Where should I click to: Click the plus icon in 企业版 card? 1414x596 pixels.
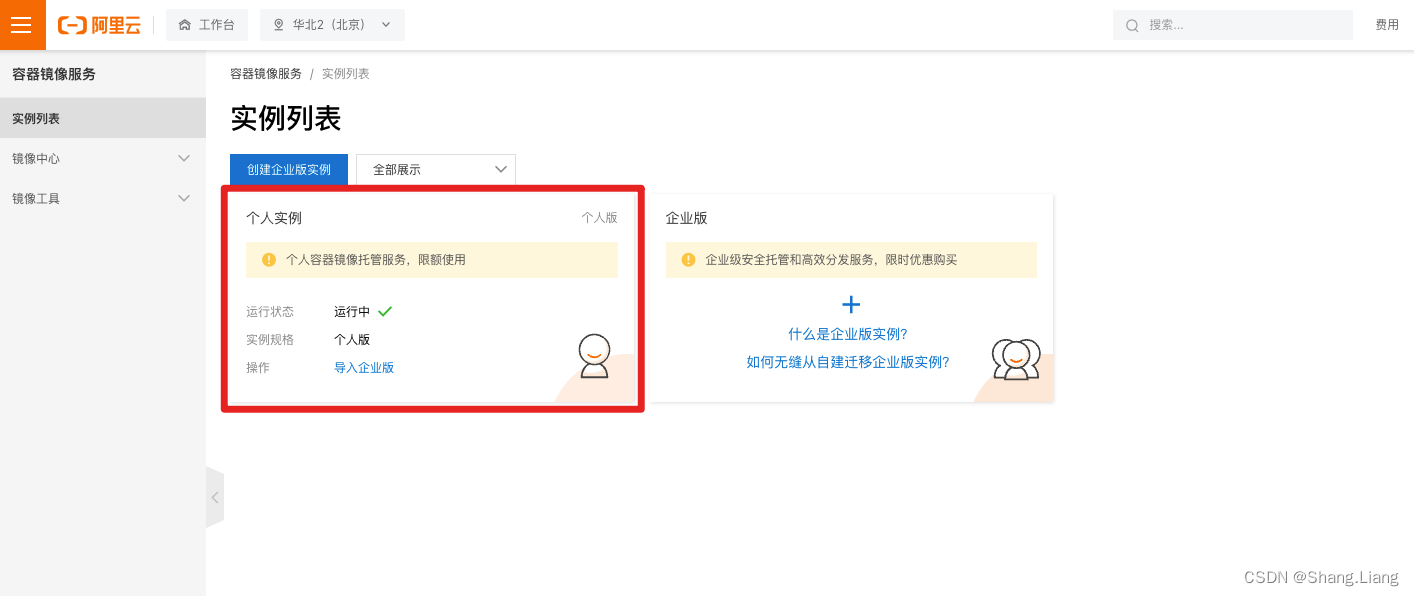click(x=851, y=304)
